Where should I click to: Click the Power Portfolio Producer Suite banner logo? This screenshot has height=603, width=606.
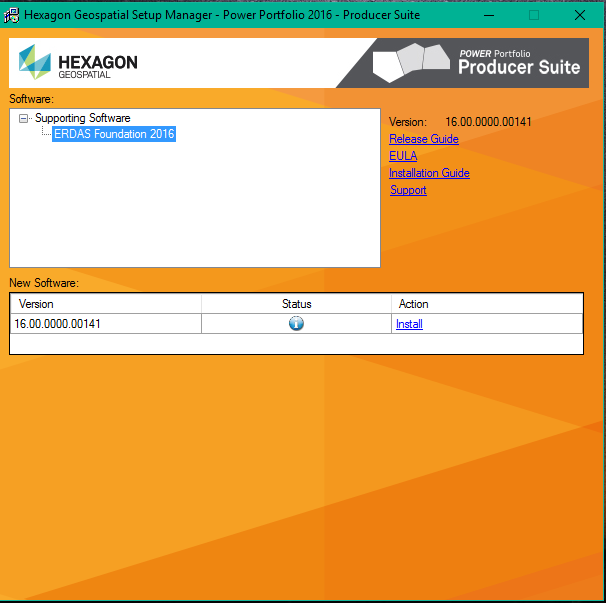[x=477, y=63]
